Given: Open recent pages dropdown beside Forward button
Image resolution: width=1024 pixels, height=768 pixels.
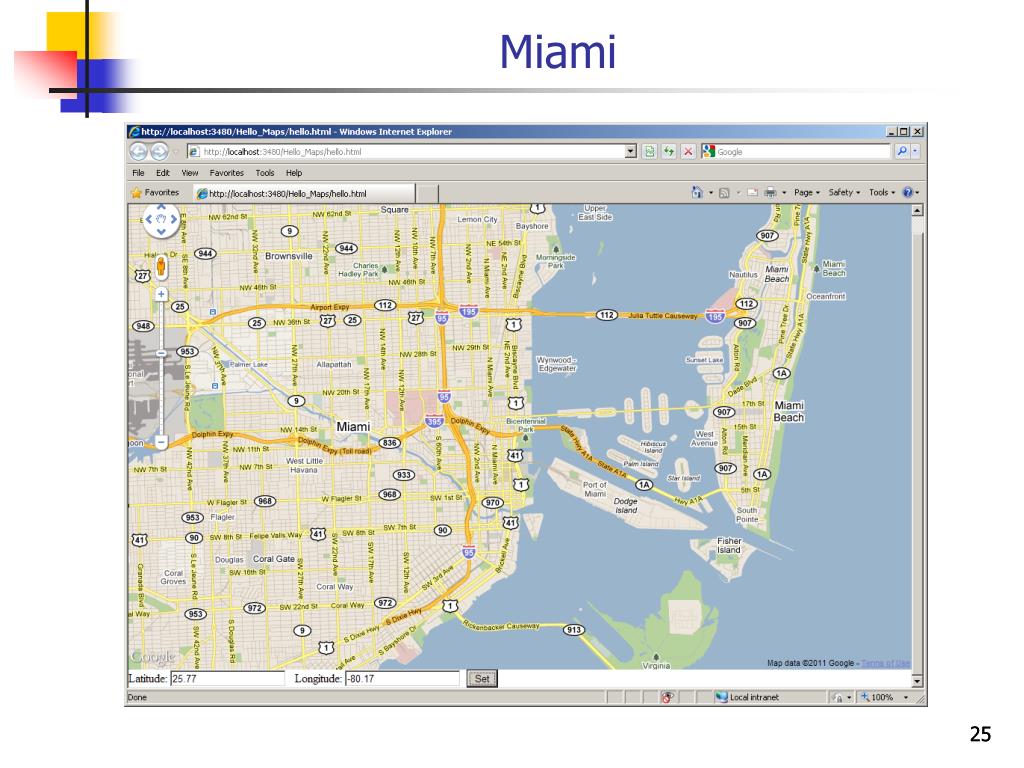Looking at the screenshot, I should [176, 152].
